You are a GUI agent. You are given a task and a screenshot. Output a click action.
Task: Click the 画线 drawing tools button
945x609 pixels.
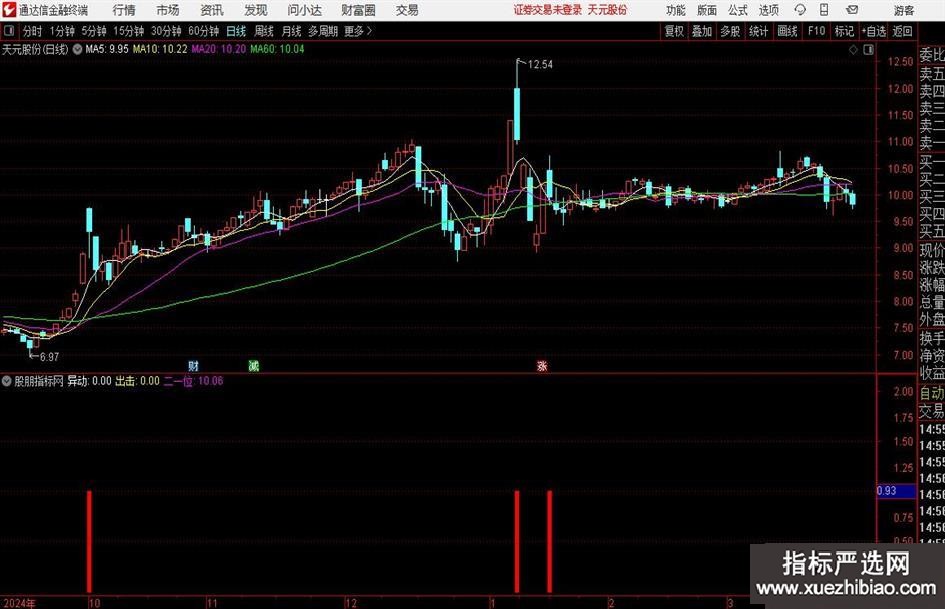(x=787, y=31)
